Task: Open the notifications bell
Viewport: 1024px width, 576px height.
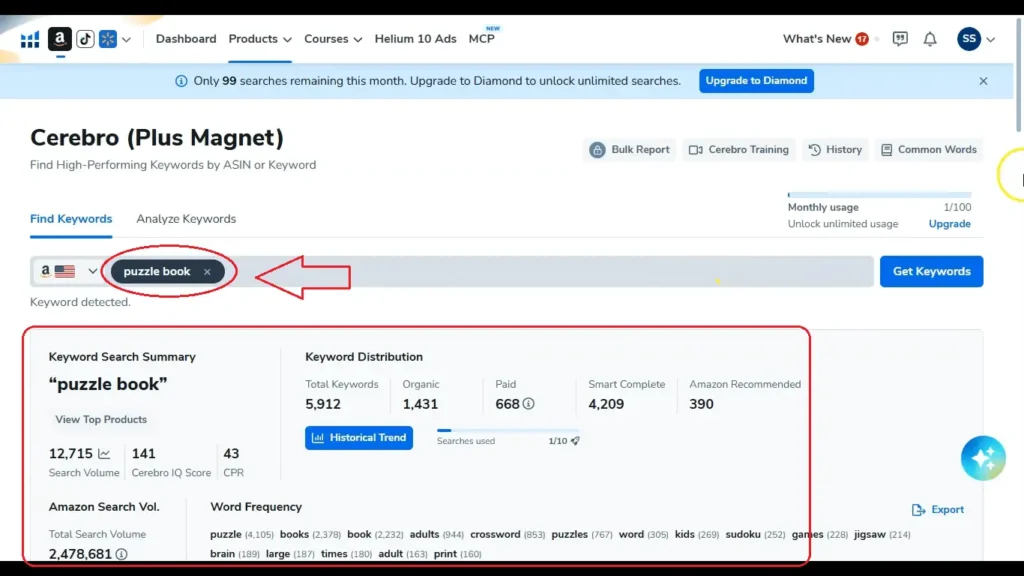Action: 930,39
